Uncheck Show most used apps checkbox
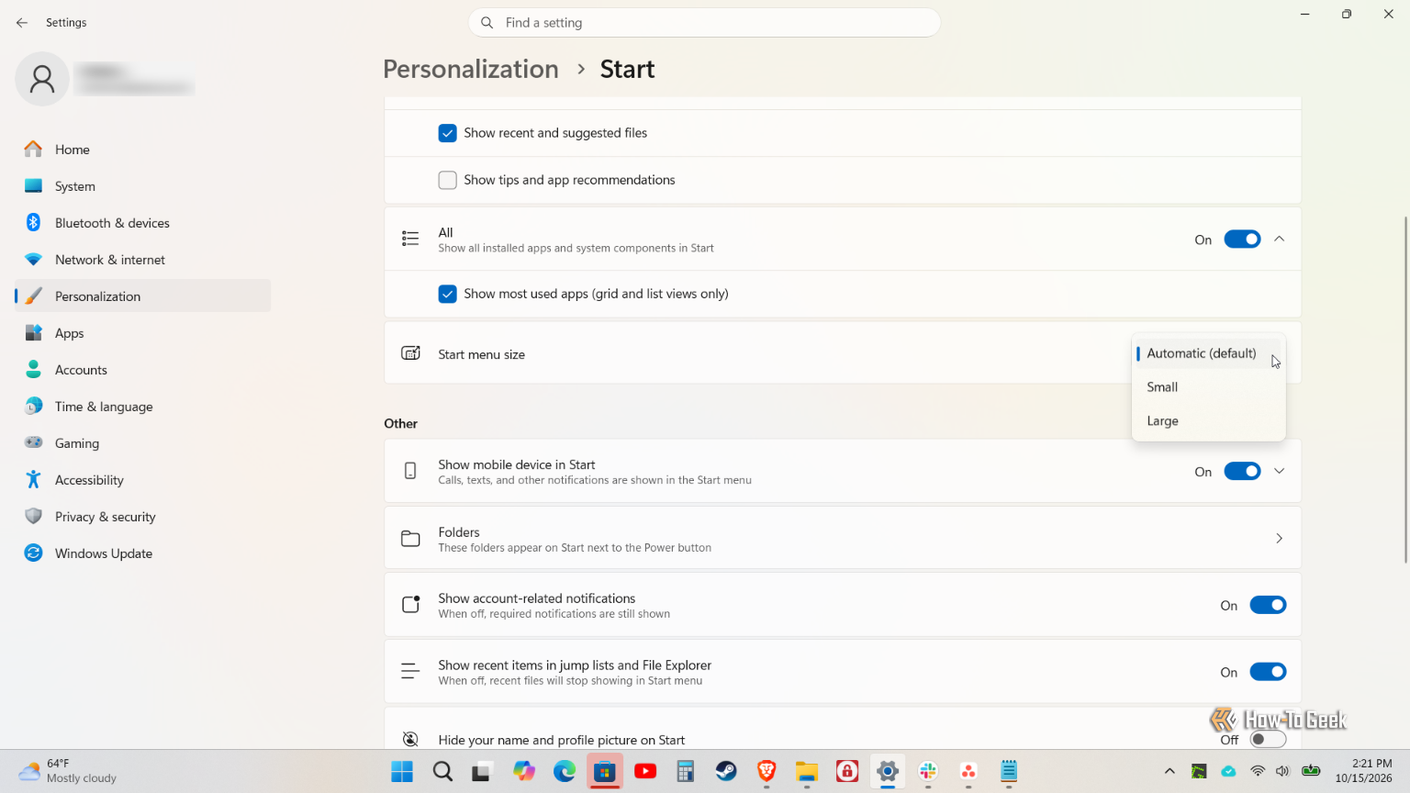This screenshot has width=1410, height=793. pos(447,294)
